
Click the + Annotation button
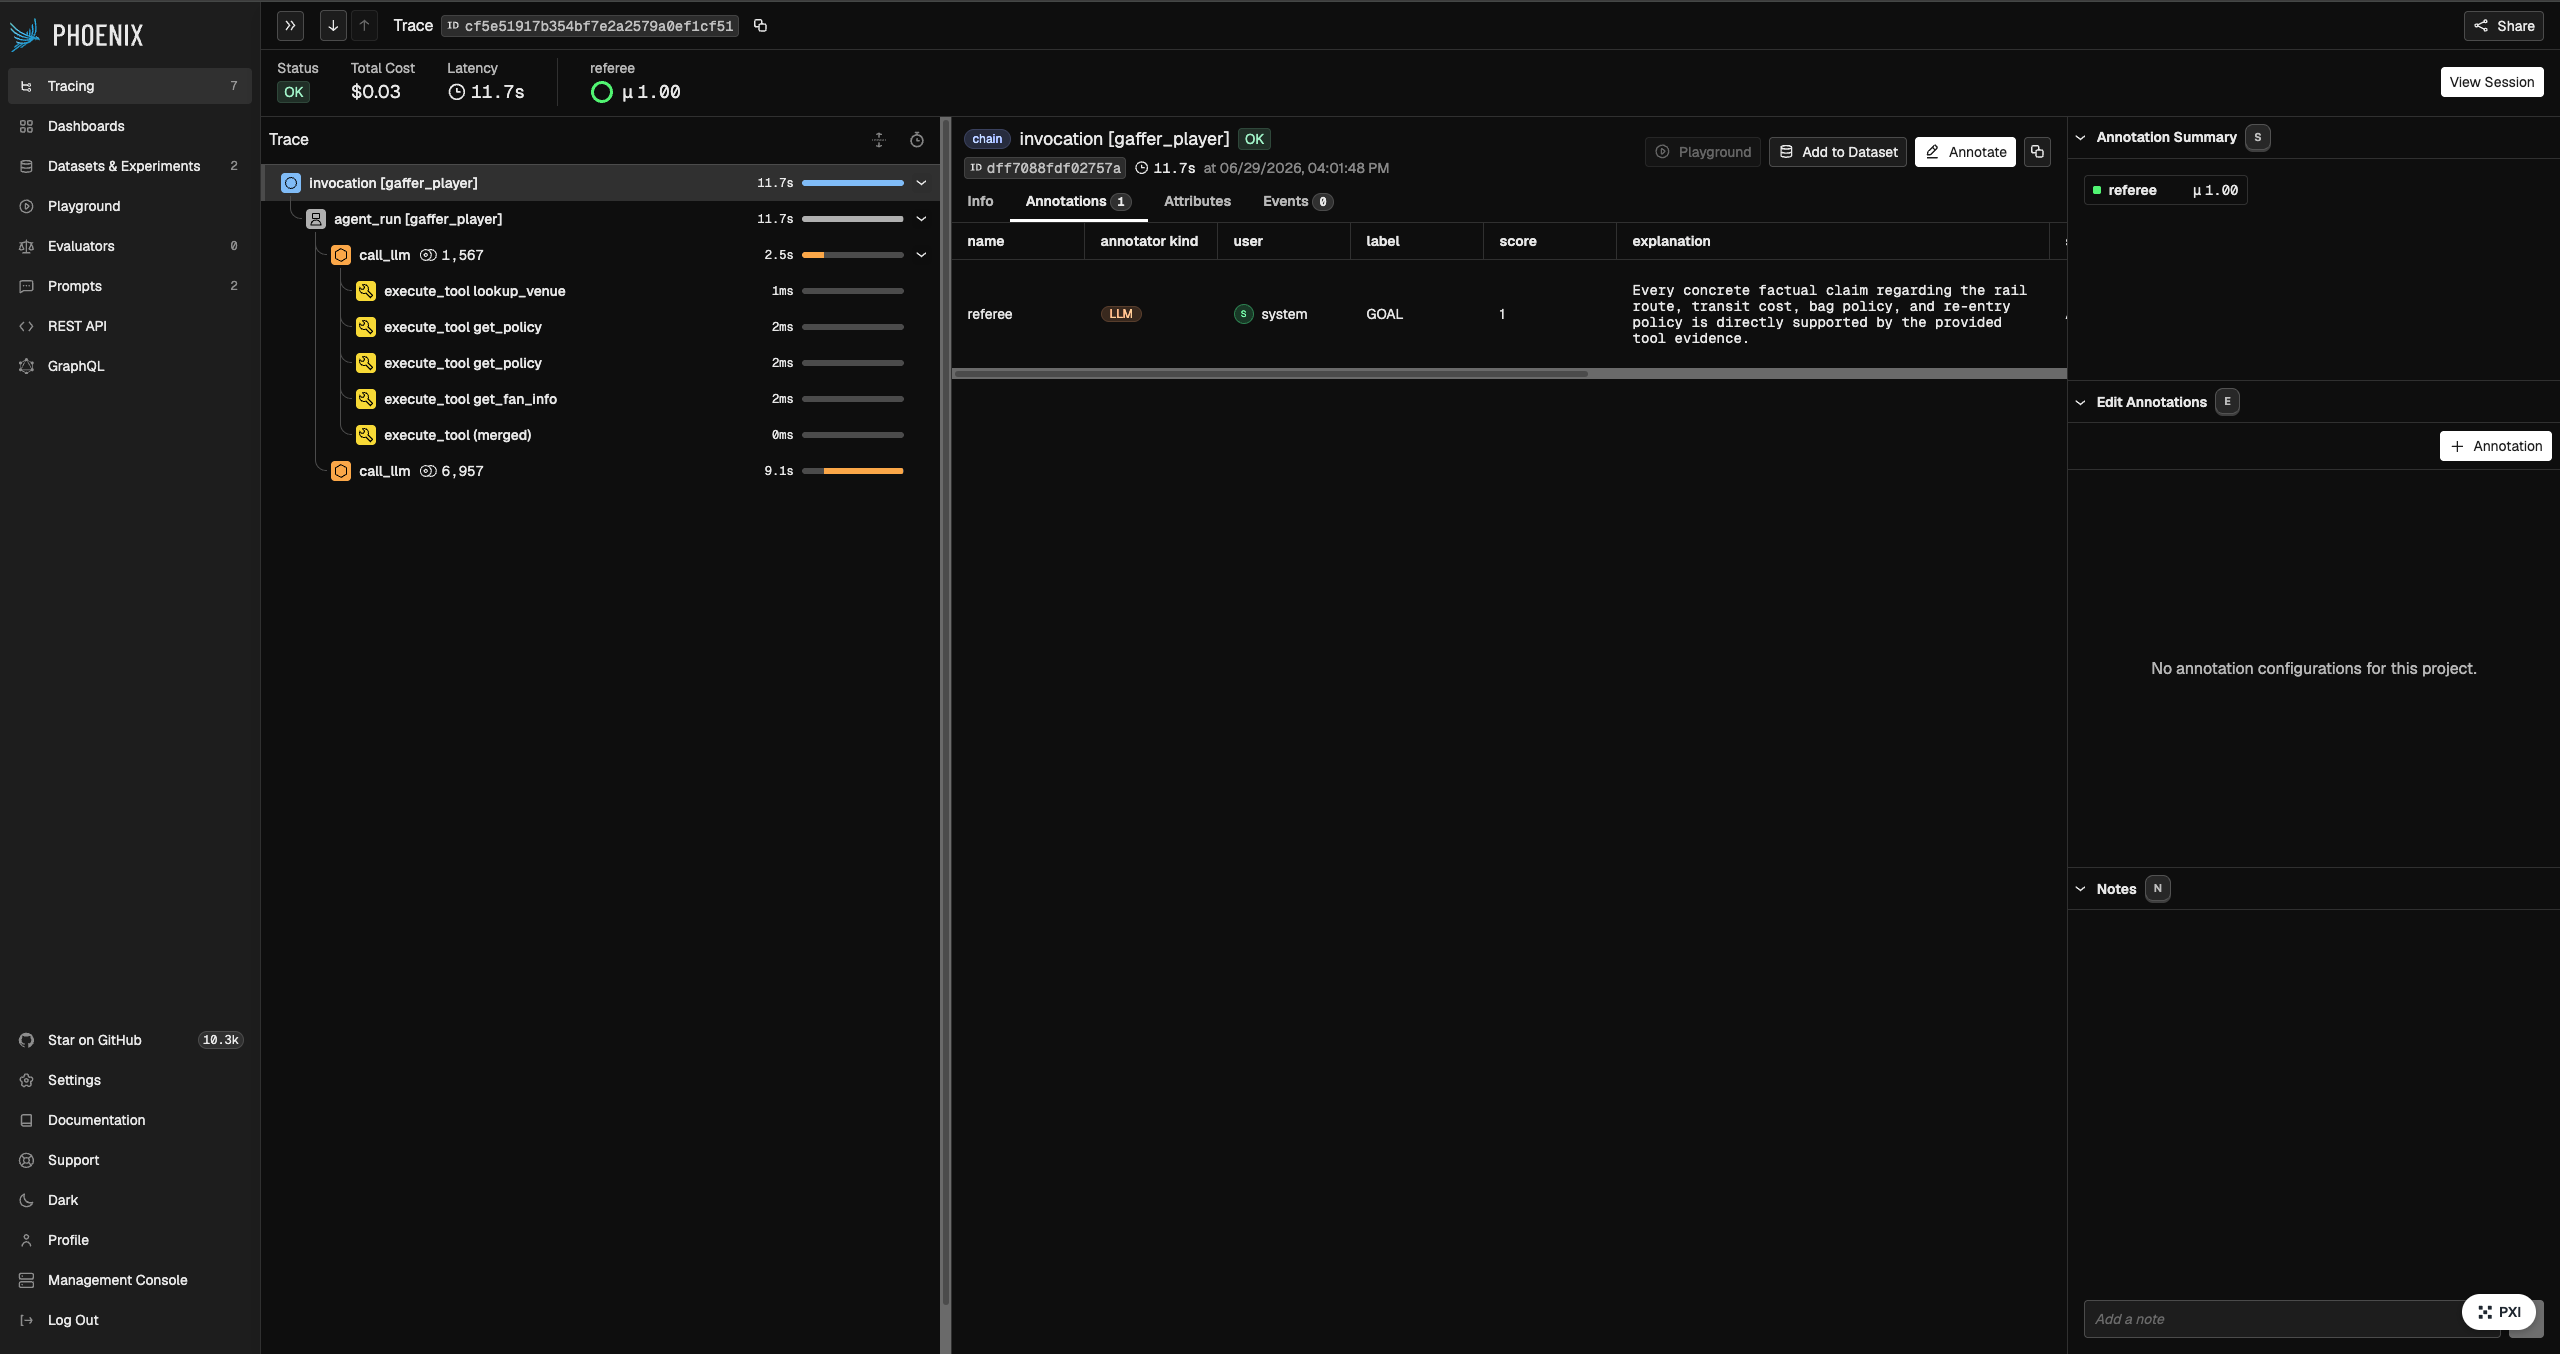tap(2496, 446)
